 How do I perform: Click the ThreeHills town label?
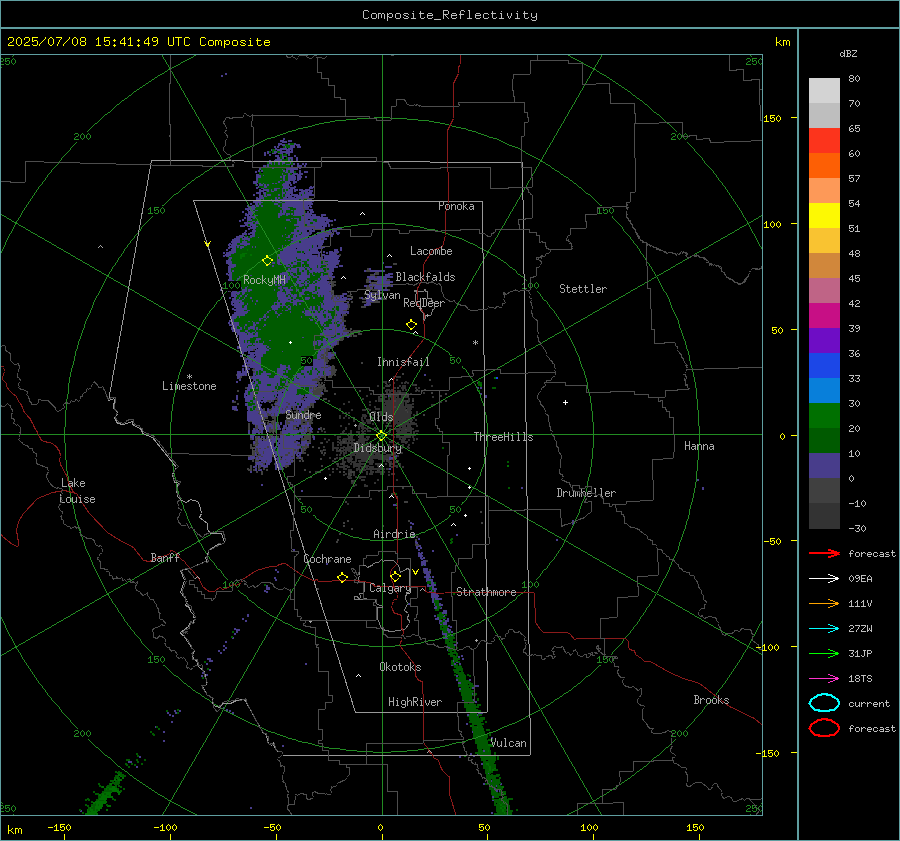pyautogui.click(x=503, y=437)
